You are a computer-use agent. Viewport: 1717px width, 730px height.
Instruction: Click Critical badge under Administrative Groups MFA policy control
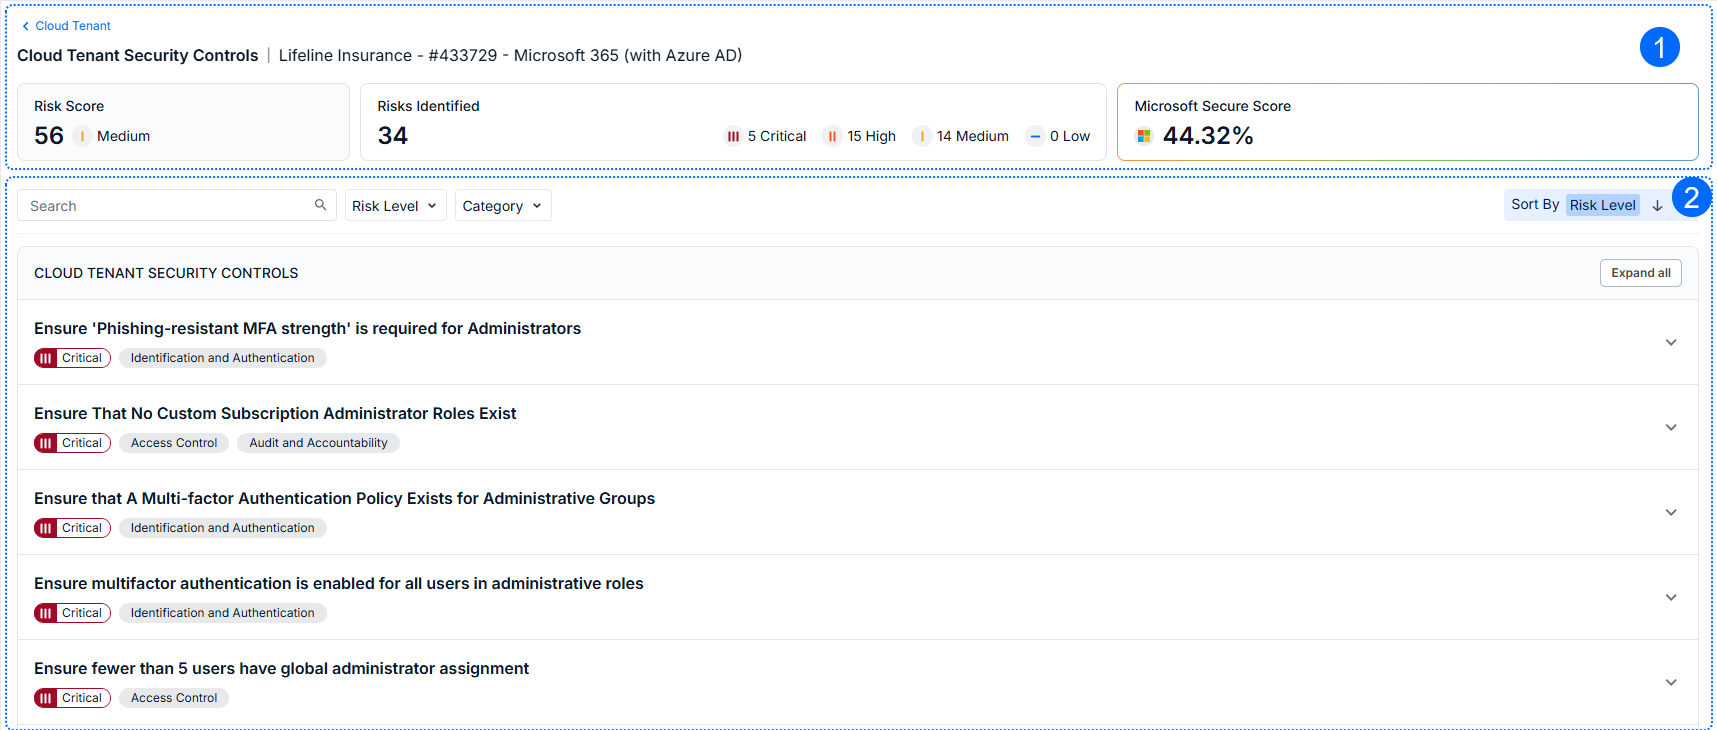click(x=72, y=528)
